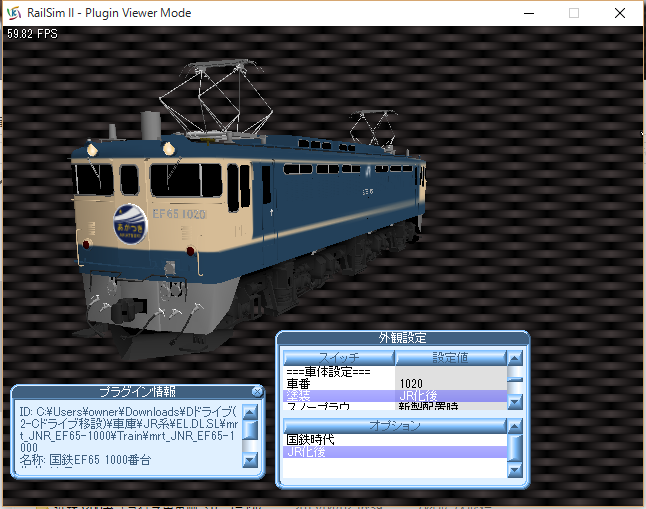Maximize the RailSim II window
The image size is (646, 509).
click(x=574, y=13)
